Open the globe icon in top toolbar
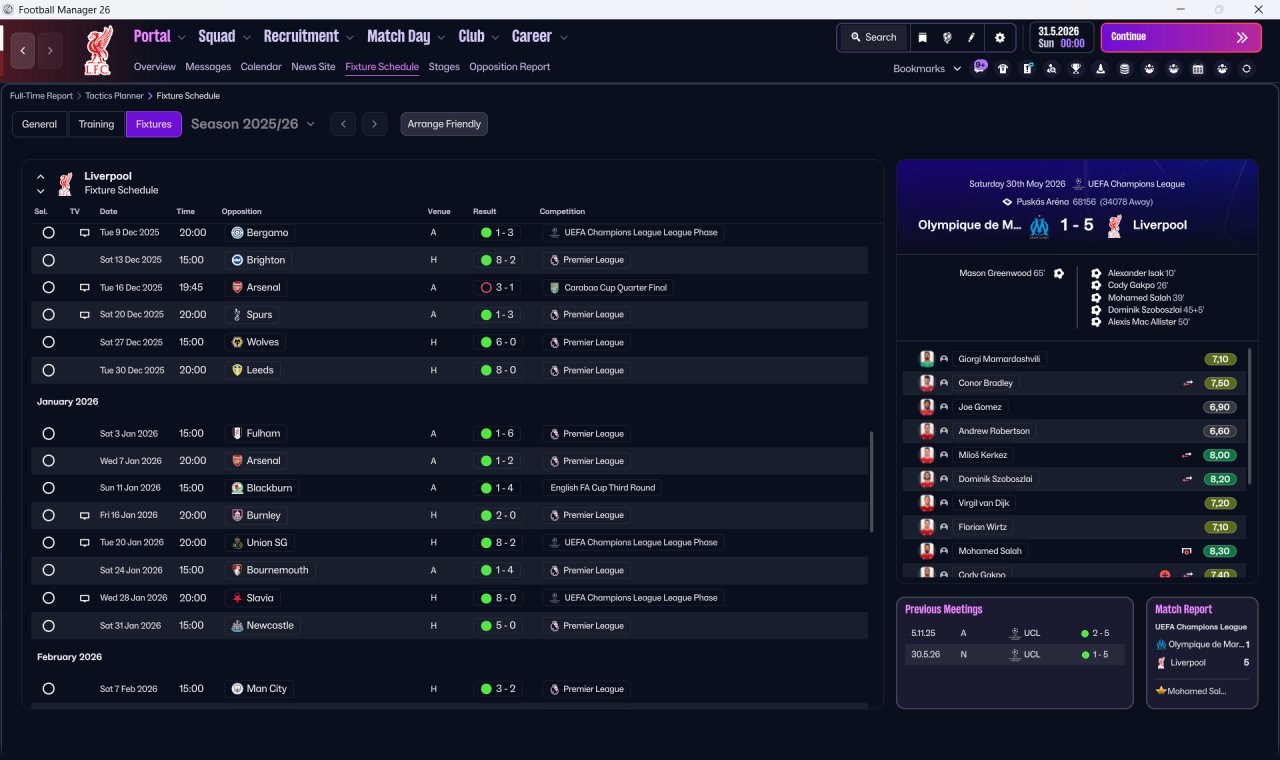The height and width of the screenshot is (760, 1280). (947, 37)
